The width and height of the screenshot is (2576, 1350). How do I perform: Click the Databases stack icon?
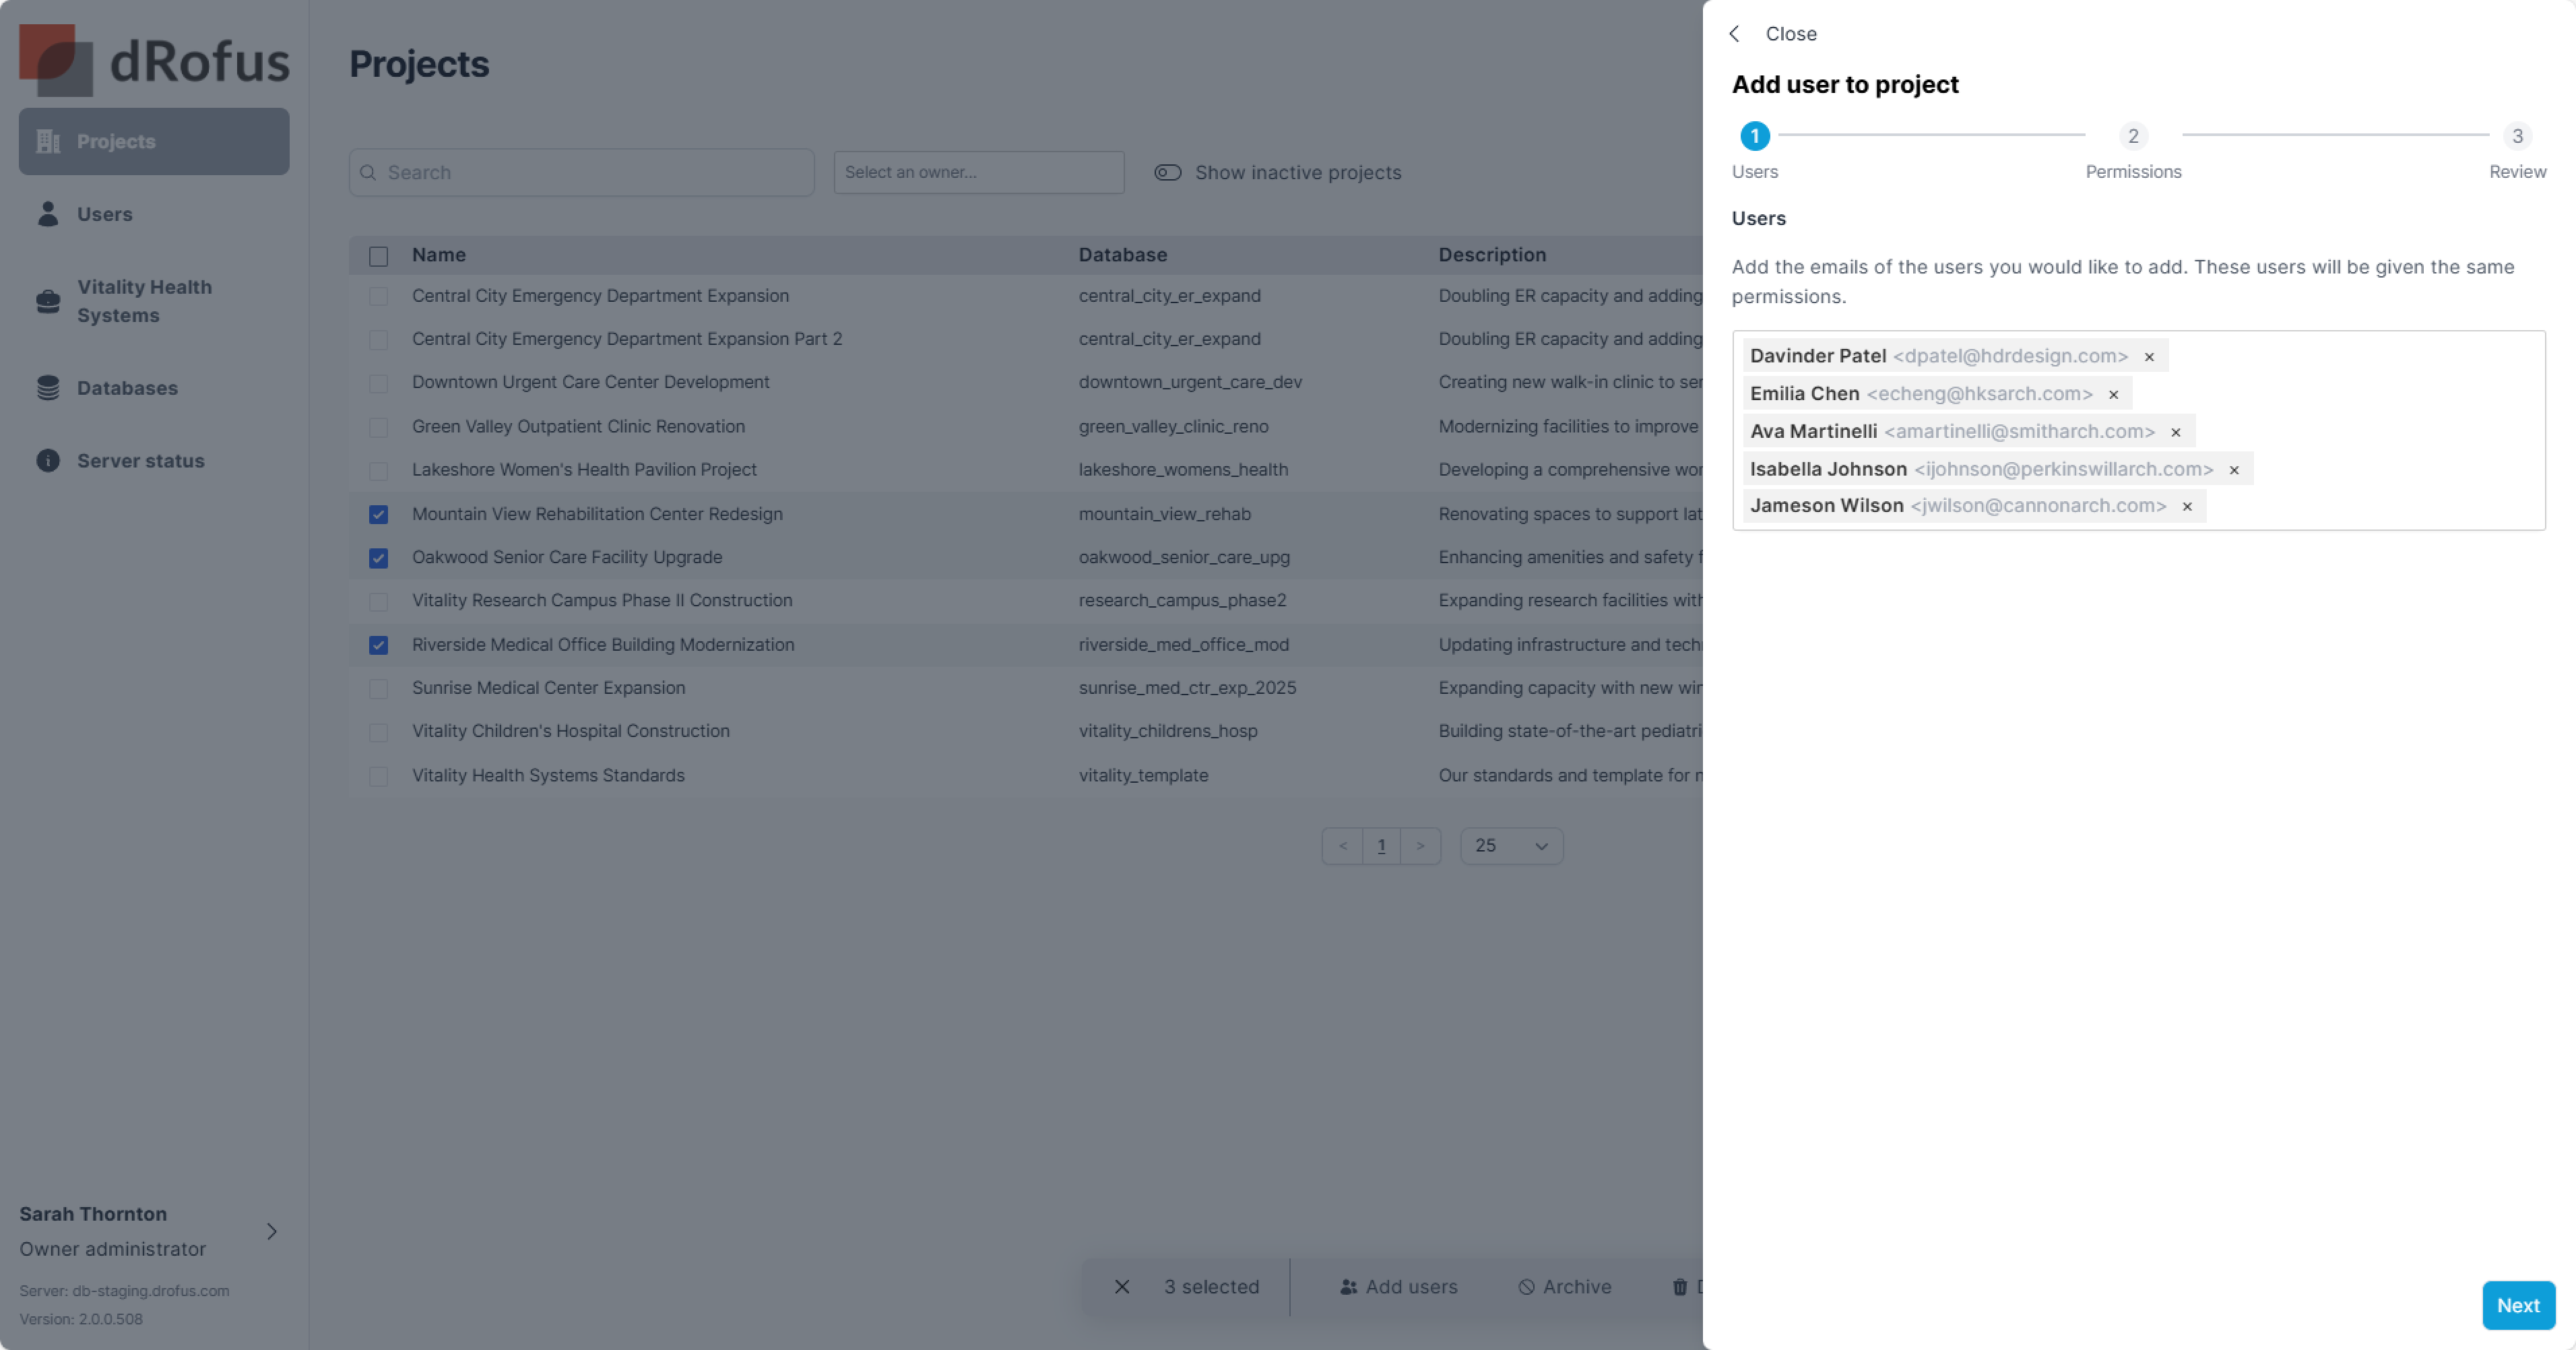[x=48, y=388]
